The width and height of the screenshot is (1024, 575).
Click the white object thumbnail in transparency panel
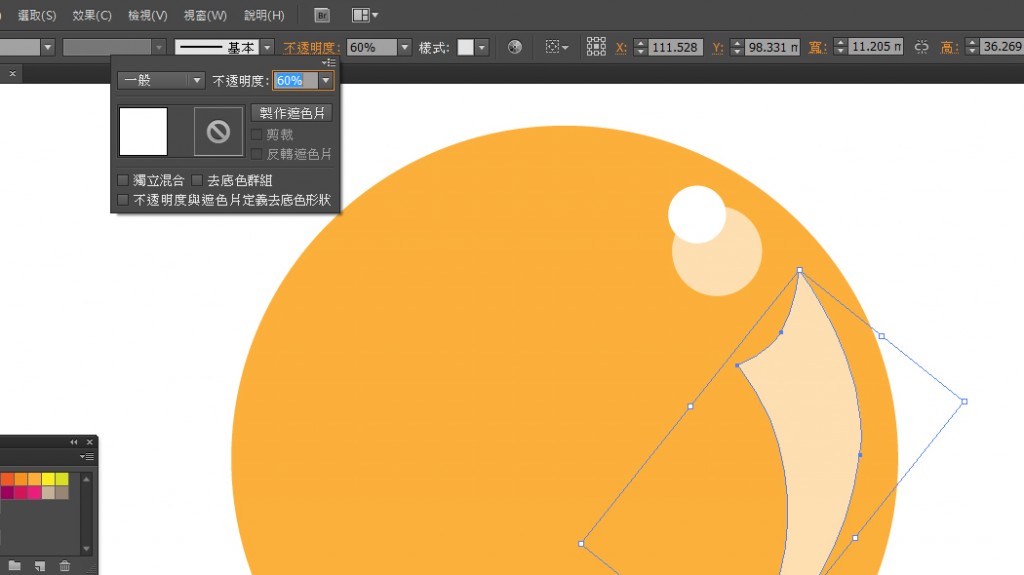(143, 131)
